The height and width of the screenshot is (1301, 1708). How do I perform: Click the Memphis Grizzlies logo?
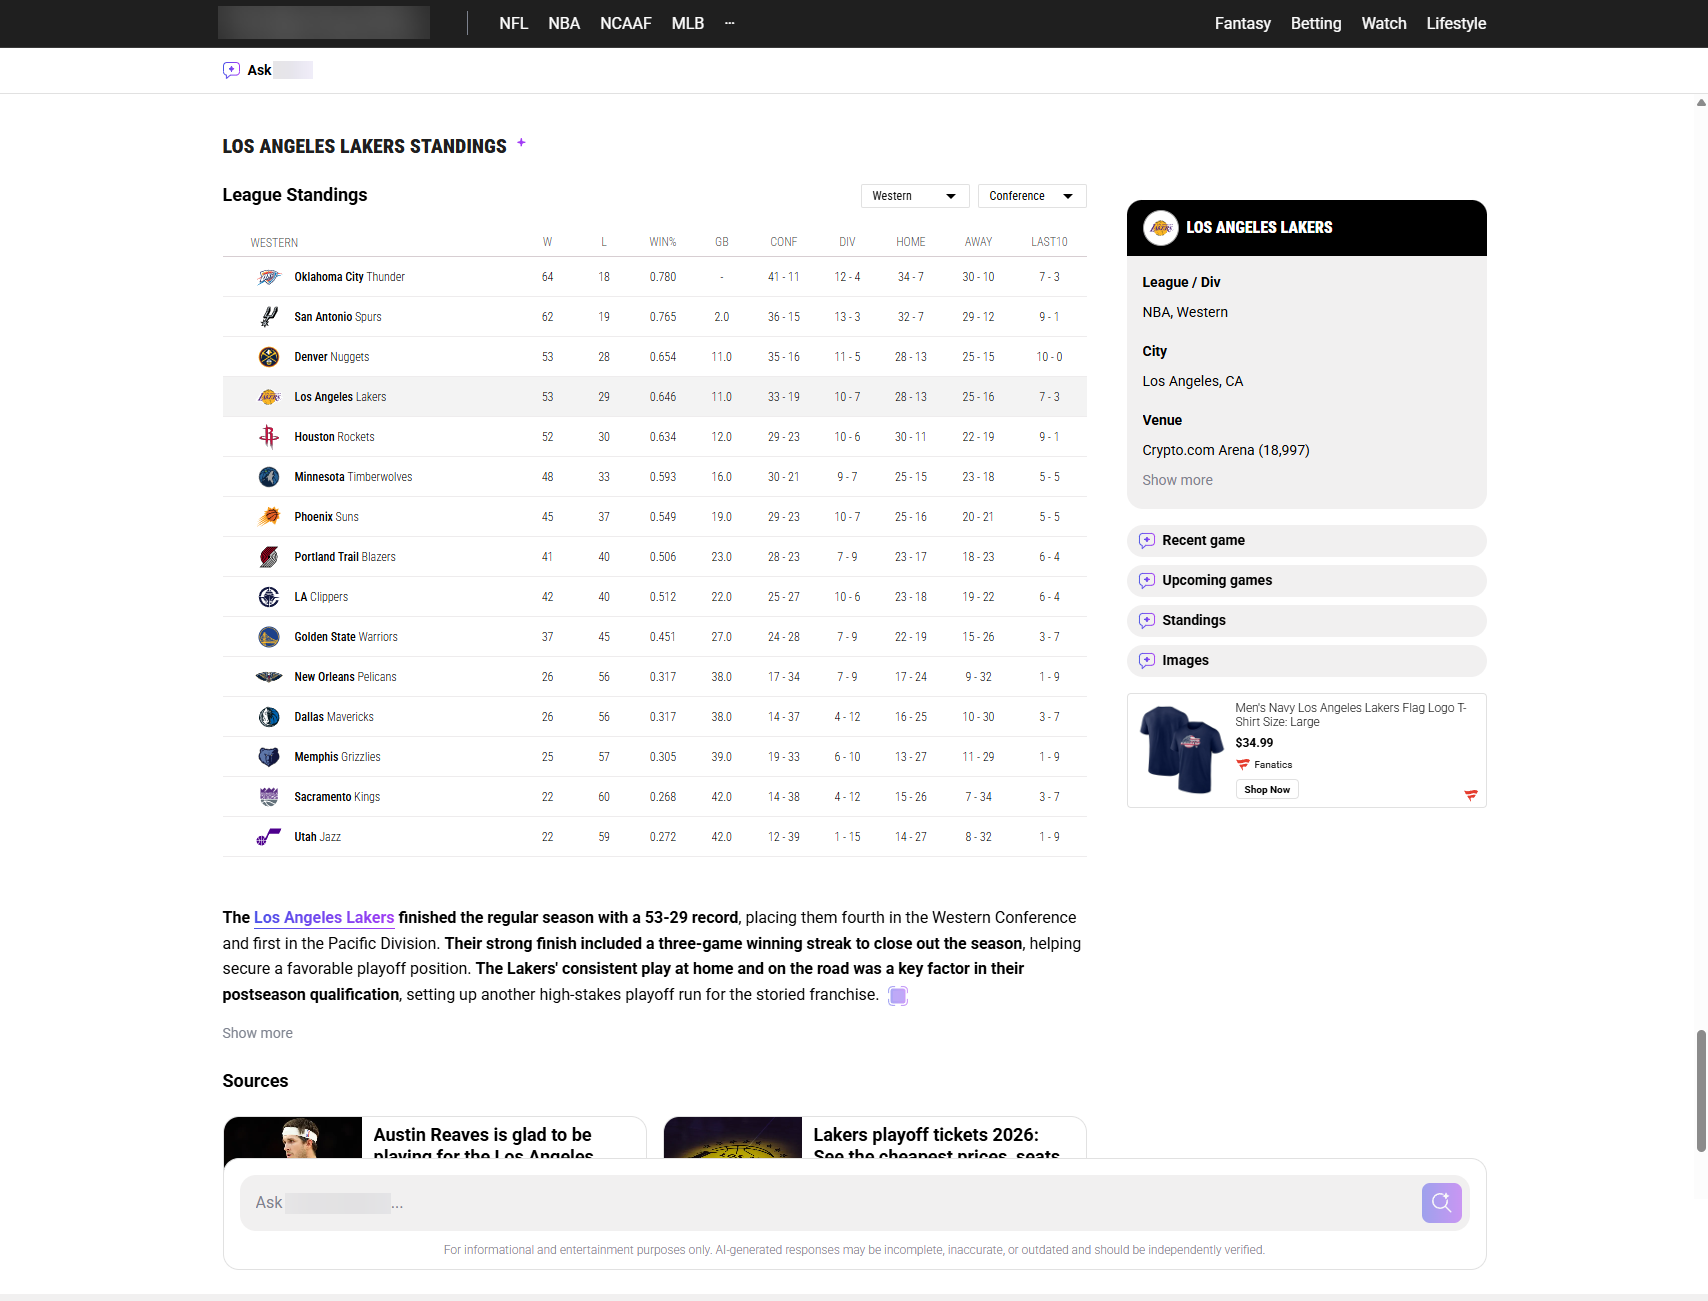point(269,757)
